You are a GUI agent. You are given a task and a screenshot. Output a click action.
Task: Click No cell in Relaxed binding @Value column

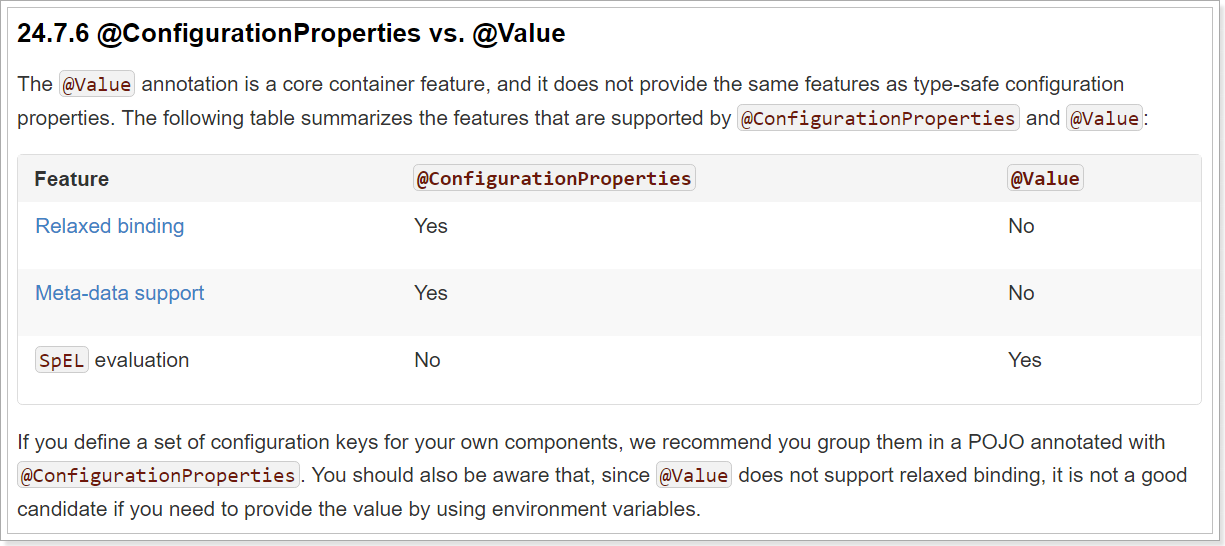pos(1021,226)
